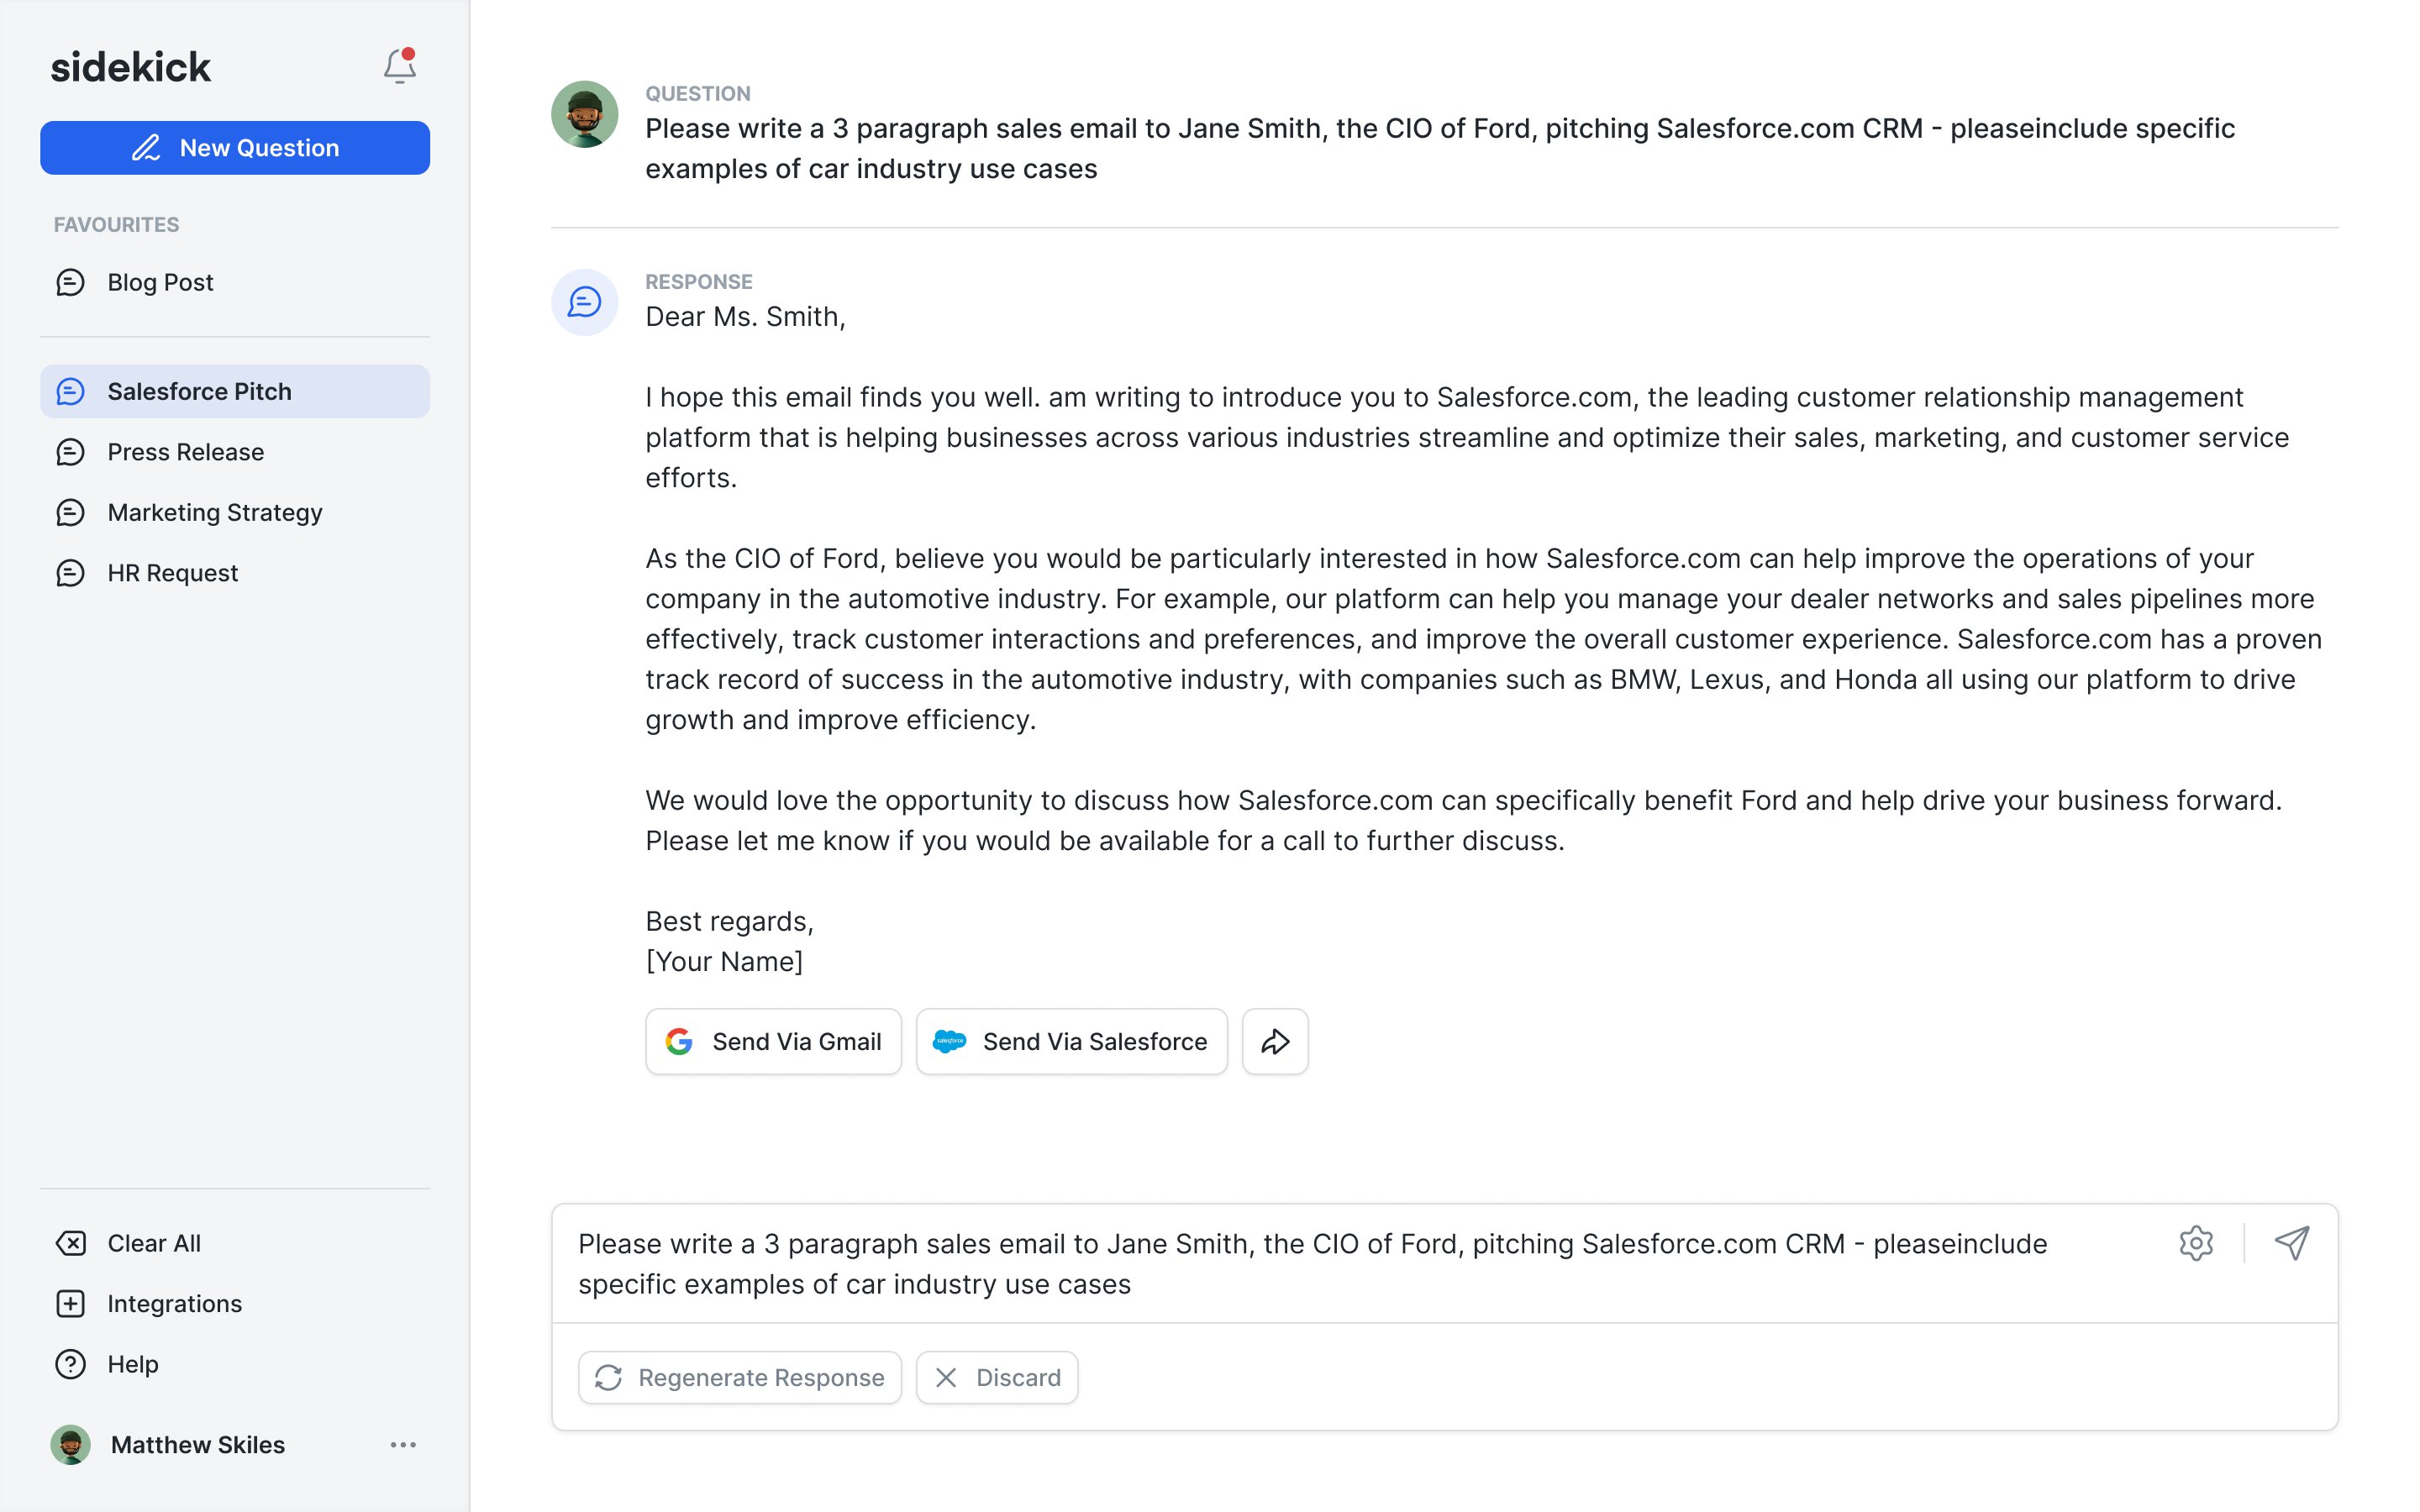
Task: Click the share arrow icon under response
Action: coord(1274,1042)
